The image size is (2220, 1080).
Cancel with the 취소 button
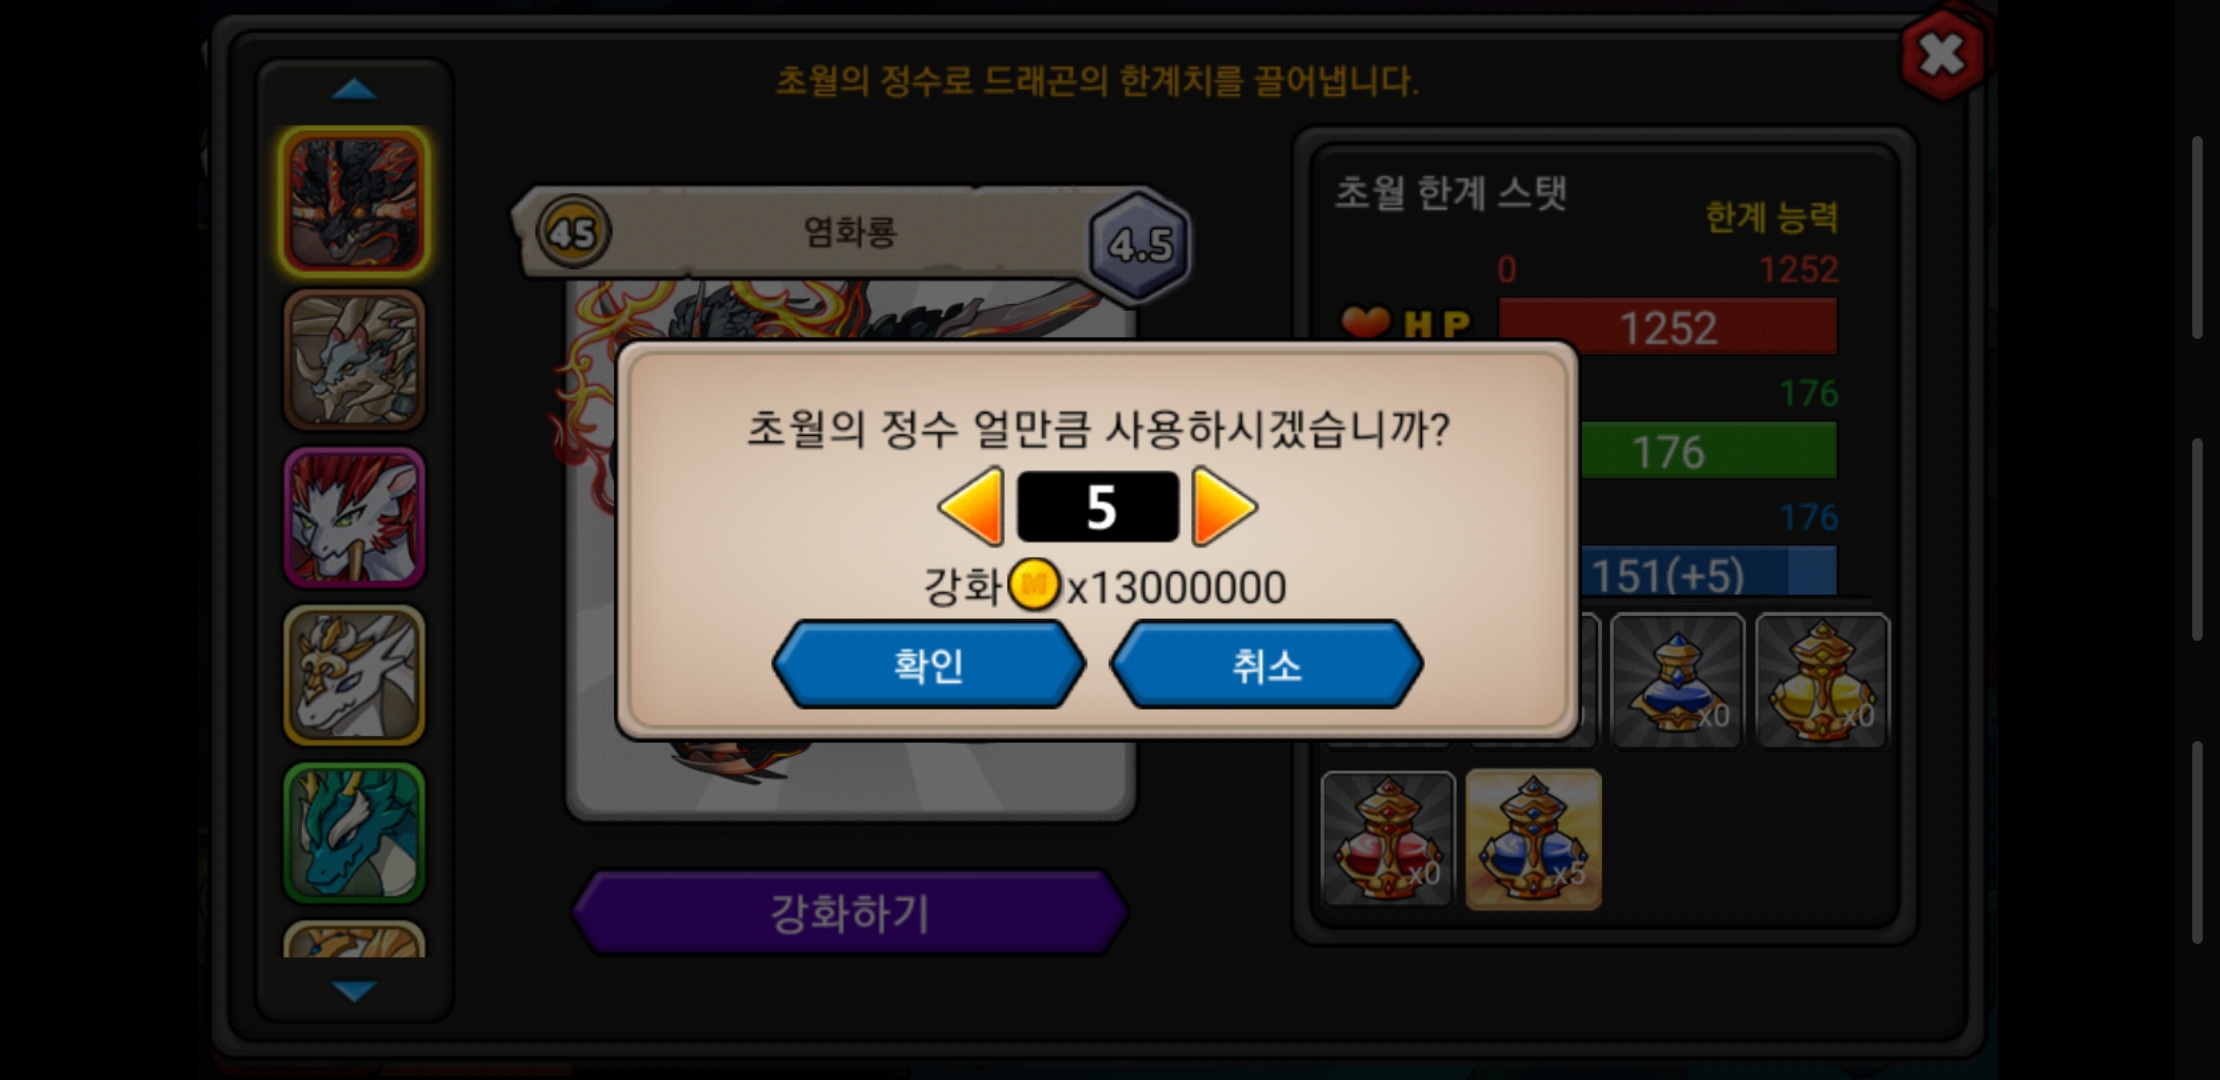[x=1266, y=665]
